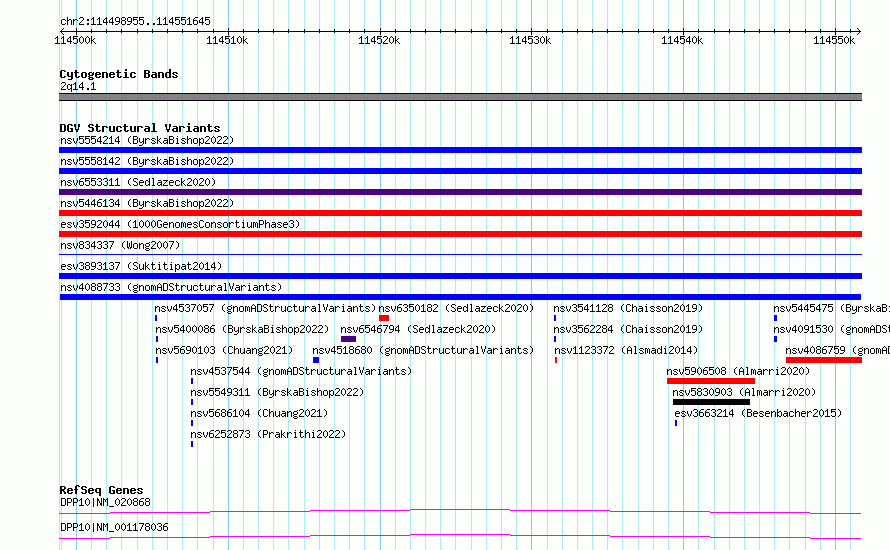Click the red bar under nsv4086759
Screen dimensions: 890x550
(824, 360)
